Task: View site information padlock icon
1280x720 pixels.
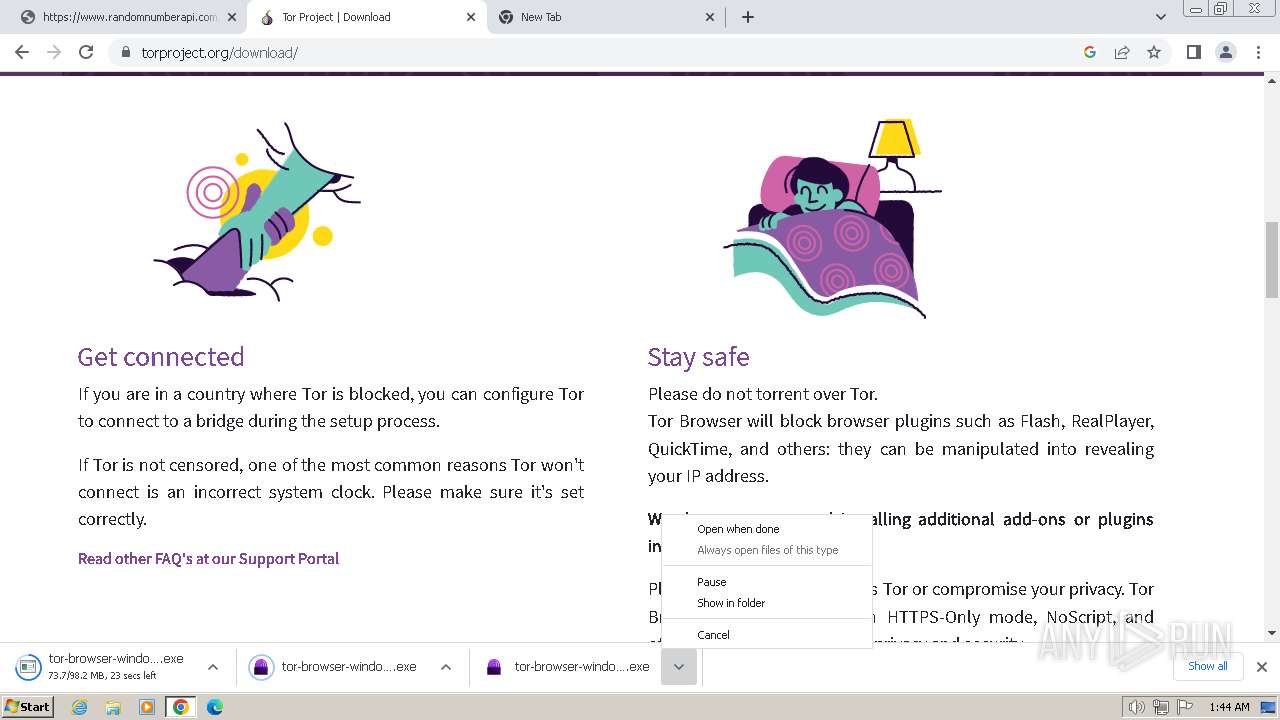Action: [x=126, y=52]
